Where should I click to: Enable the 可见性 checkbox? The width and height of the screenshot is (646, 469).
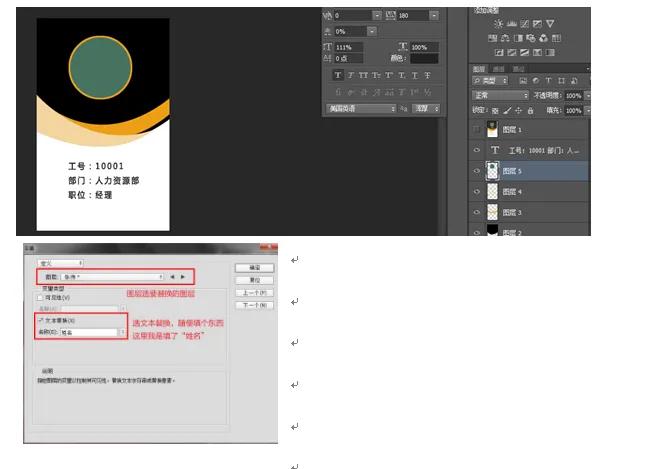point(39,297)
